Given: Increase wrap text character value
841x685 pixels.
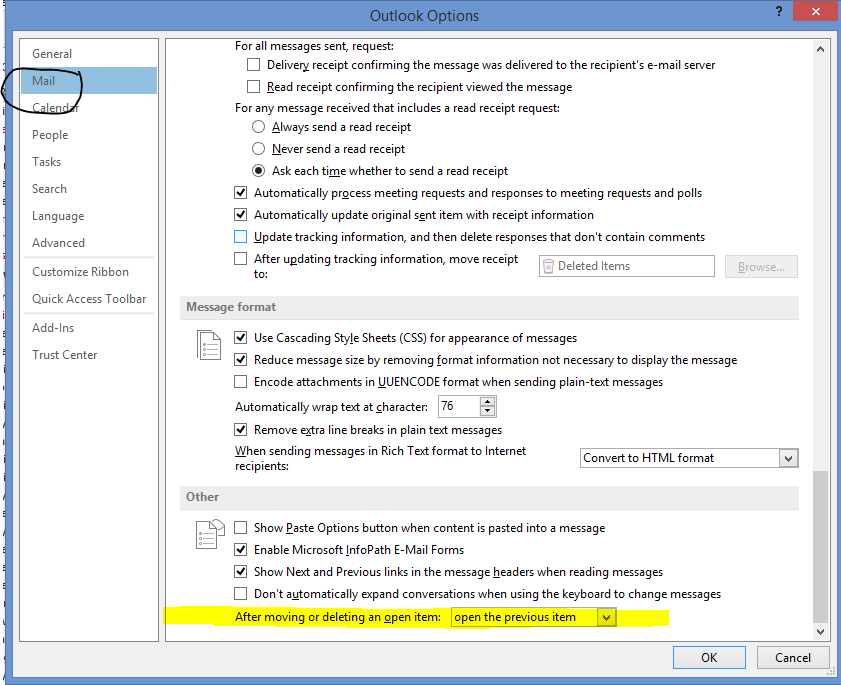Looking at the screenshot, I should pos(487,402).
